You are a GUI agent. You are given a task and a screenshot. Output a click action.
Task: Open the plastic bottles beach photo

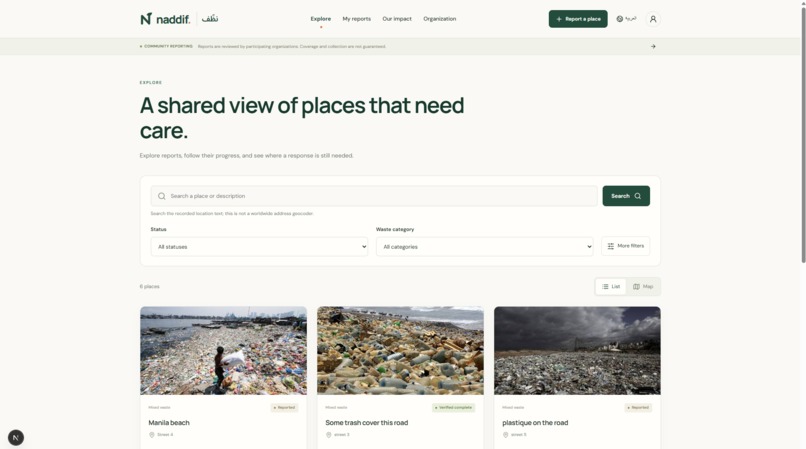[400, 351]
